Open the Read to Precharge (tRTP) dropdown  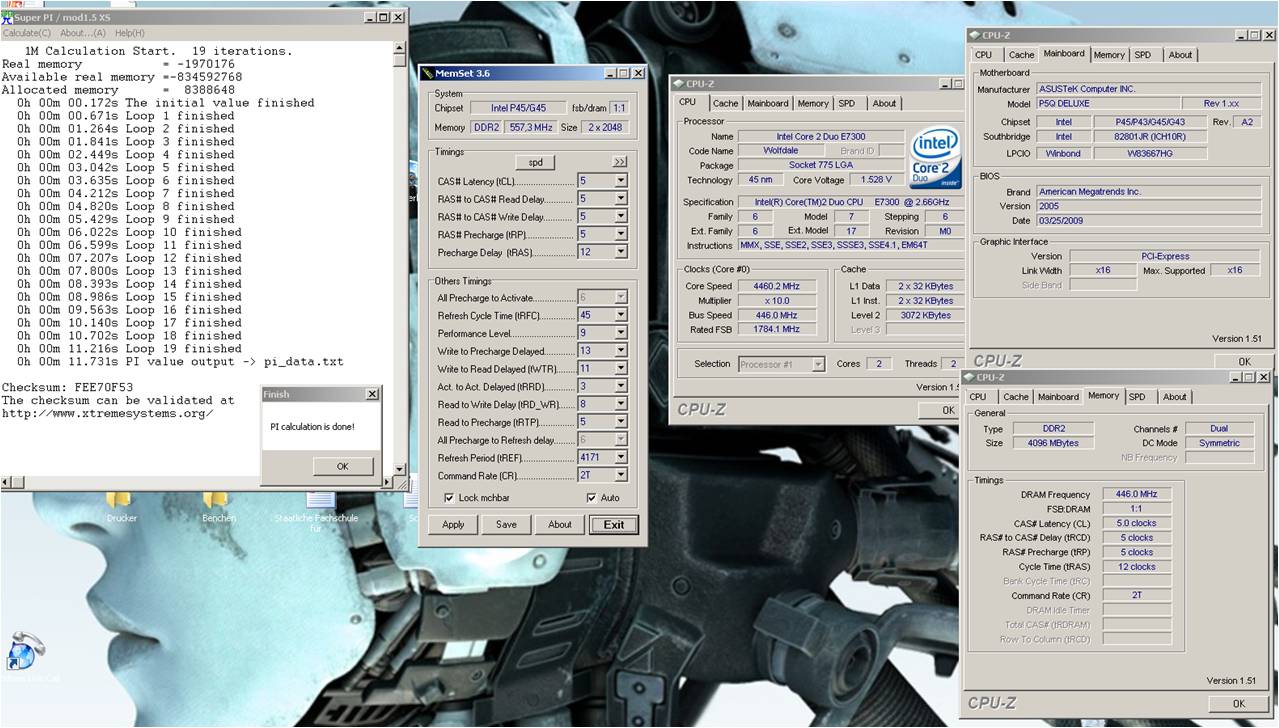(x=621, y=422)
